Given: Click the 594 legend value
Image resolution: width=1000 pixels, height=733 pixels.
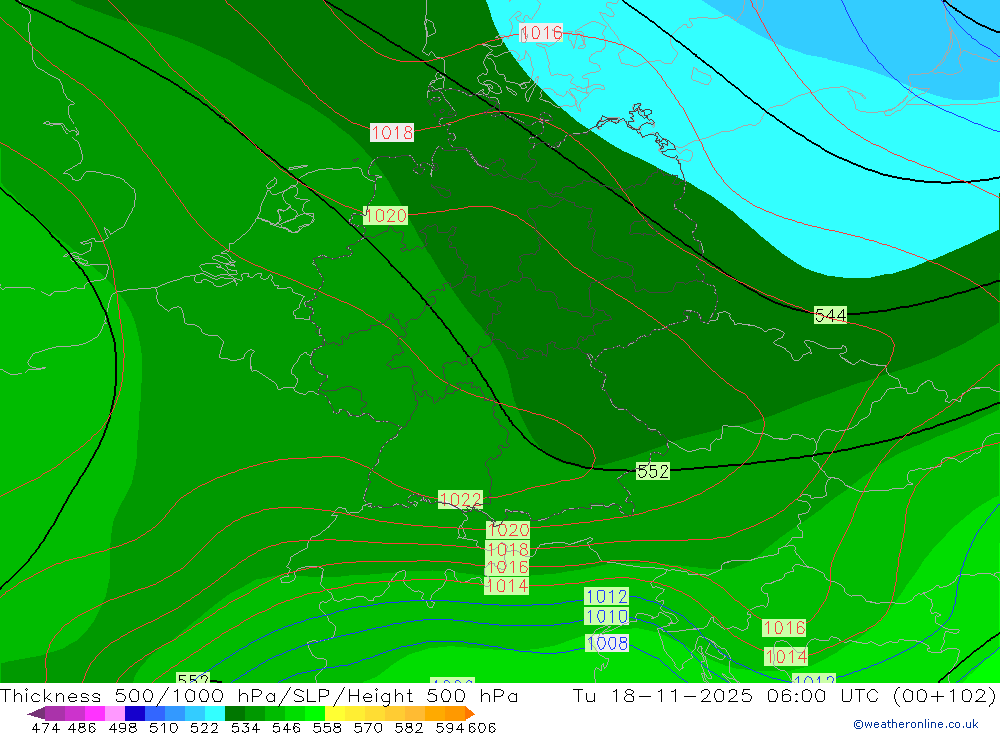Looking at the screenshot, I should [x=450, y=728].
